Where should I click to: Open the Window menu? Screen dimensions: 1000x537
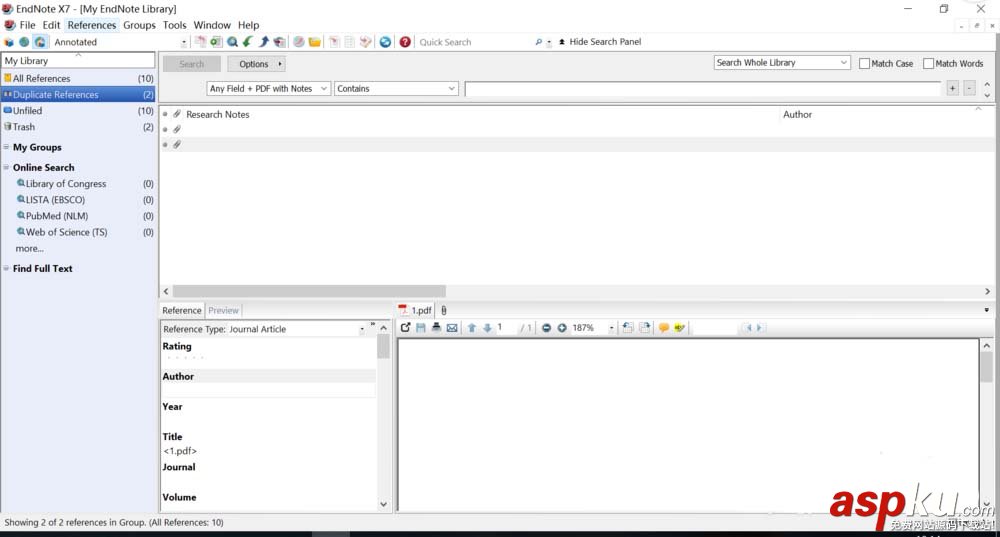point(212,25)
